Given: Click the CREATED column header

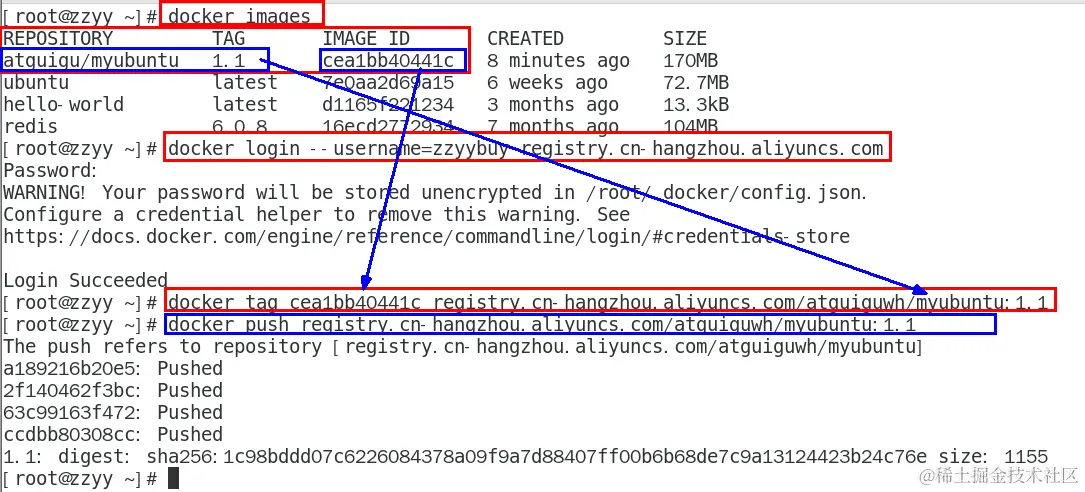Looking at the screenshot, I should (525, 39).
